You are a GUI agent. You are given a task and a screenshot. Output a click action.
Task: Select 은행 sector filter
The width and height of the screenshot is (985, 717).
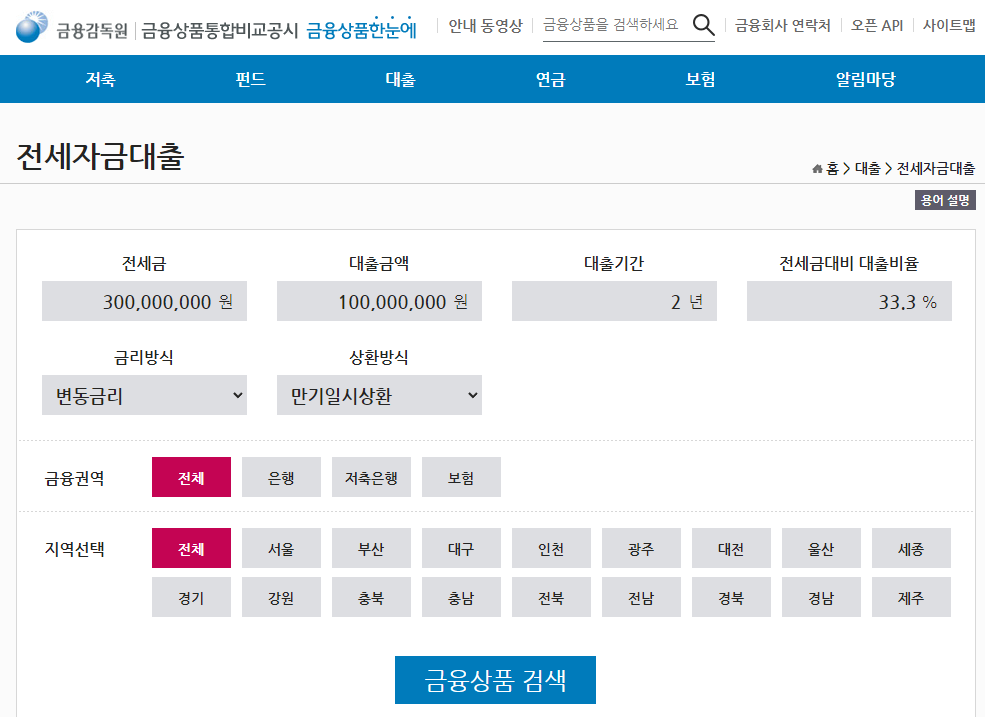(281, 477)
